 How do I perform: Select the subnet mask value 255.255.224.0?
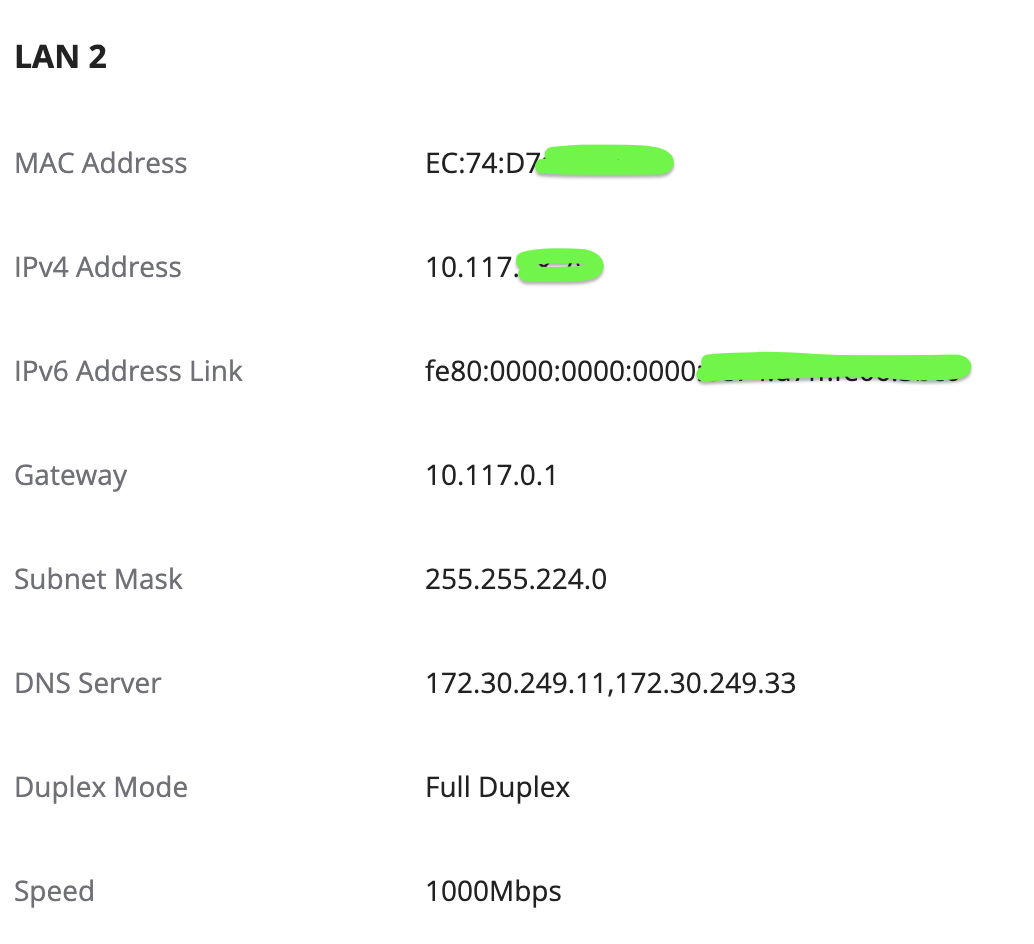(516, 579)
